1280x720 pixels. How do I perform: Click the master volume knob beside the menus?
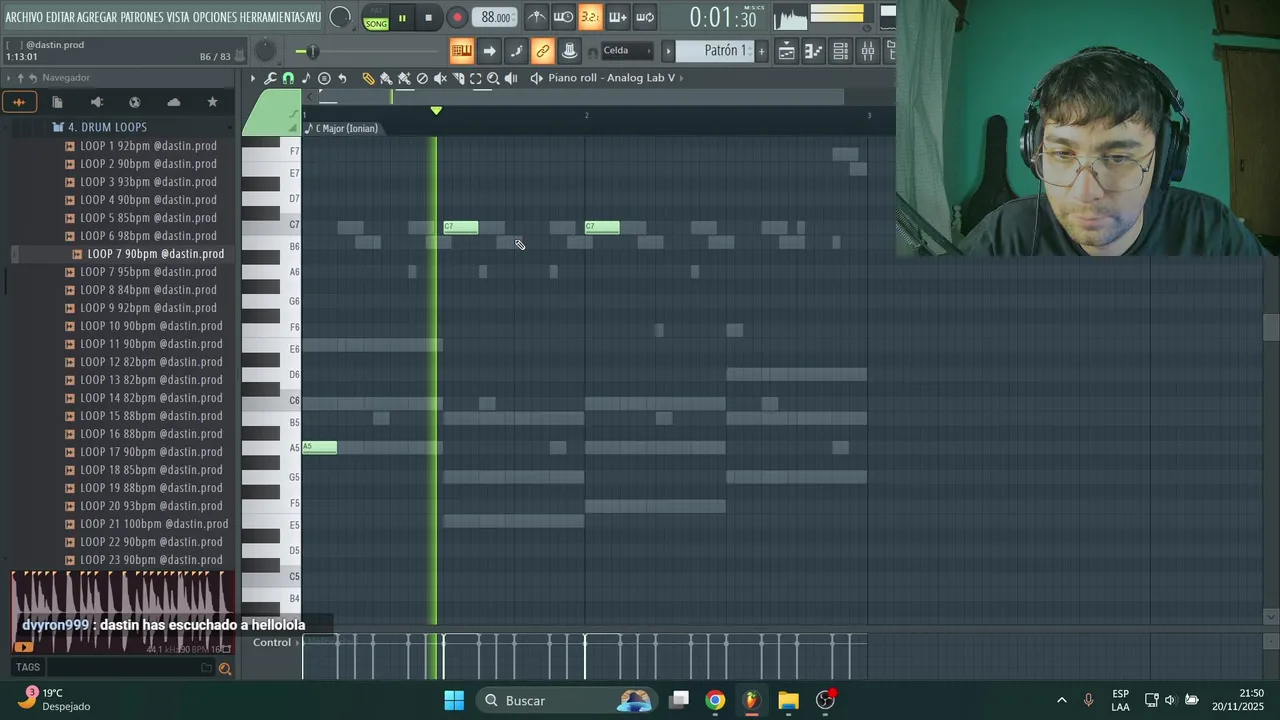click(x=341, y=17)
